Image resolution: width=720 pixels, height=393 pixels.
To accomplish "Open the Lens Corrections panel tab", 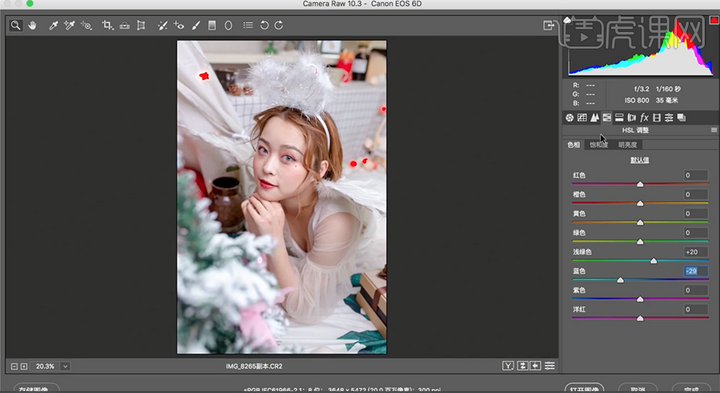I will pos(632,118).
